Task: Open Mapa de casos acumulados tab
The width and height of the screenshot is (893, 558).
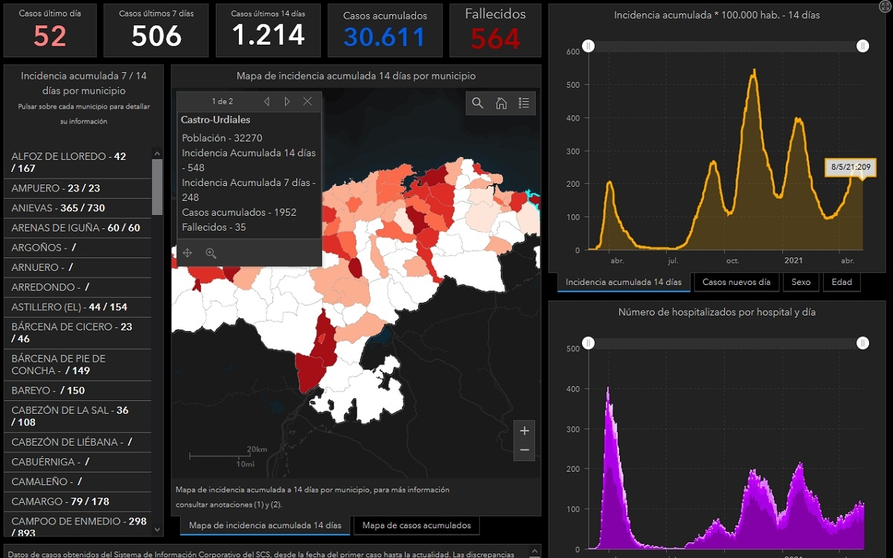Action: click(x=417, y=526)
